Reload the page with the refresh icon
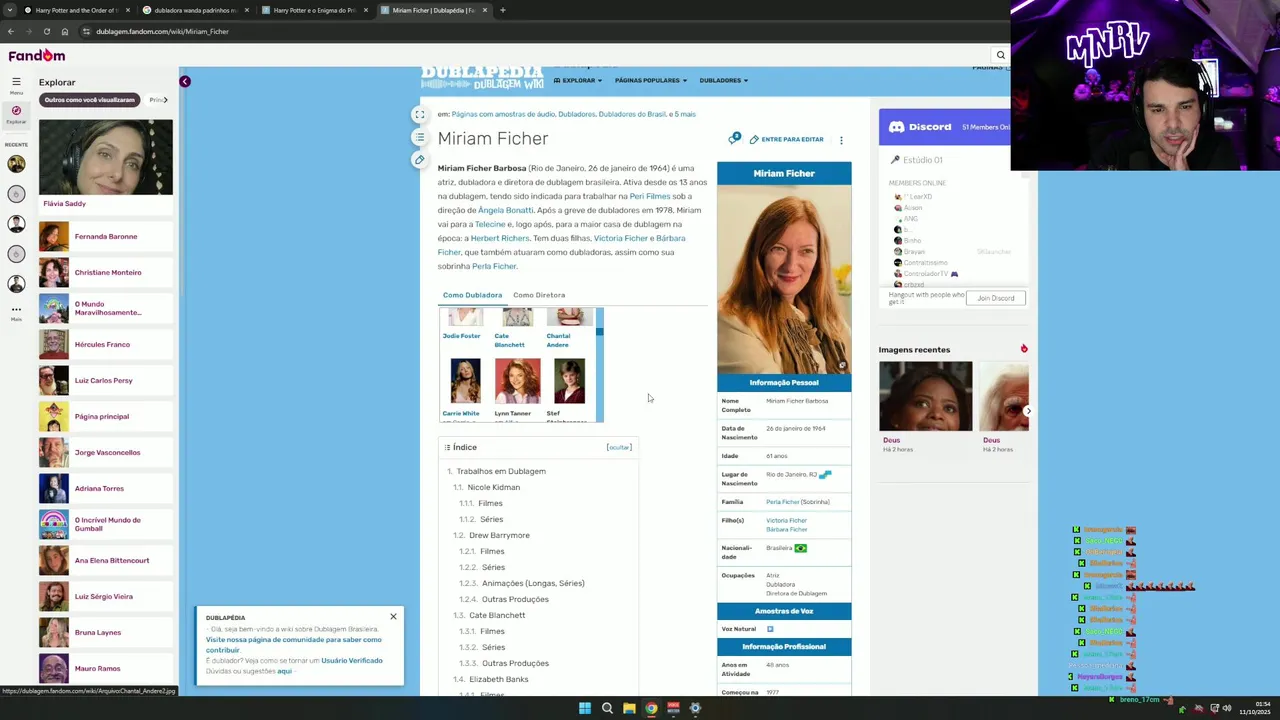The height and width of the screenshot is (720, 1280). pos(46,31)
